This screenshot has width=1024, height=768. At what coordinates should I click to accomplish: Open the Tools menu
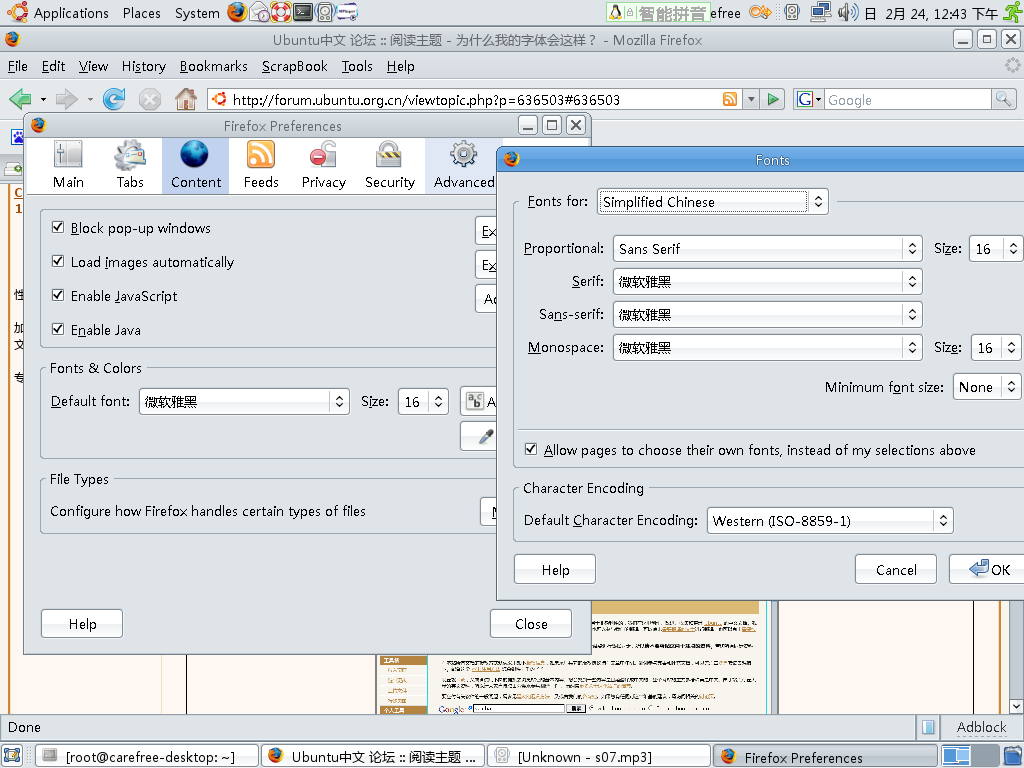point(357,66)
